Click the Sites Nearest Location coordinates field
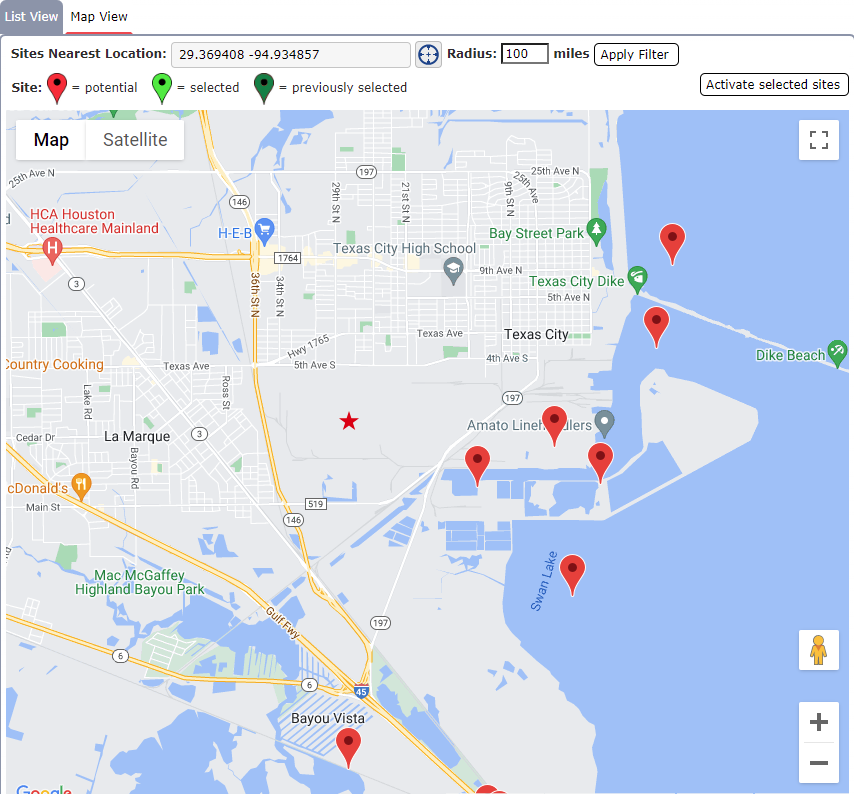Screen dimensions: 854x794 coord(291,54)
